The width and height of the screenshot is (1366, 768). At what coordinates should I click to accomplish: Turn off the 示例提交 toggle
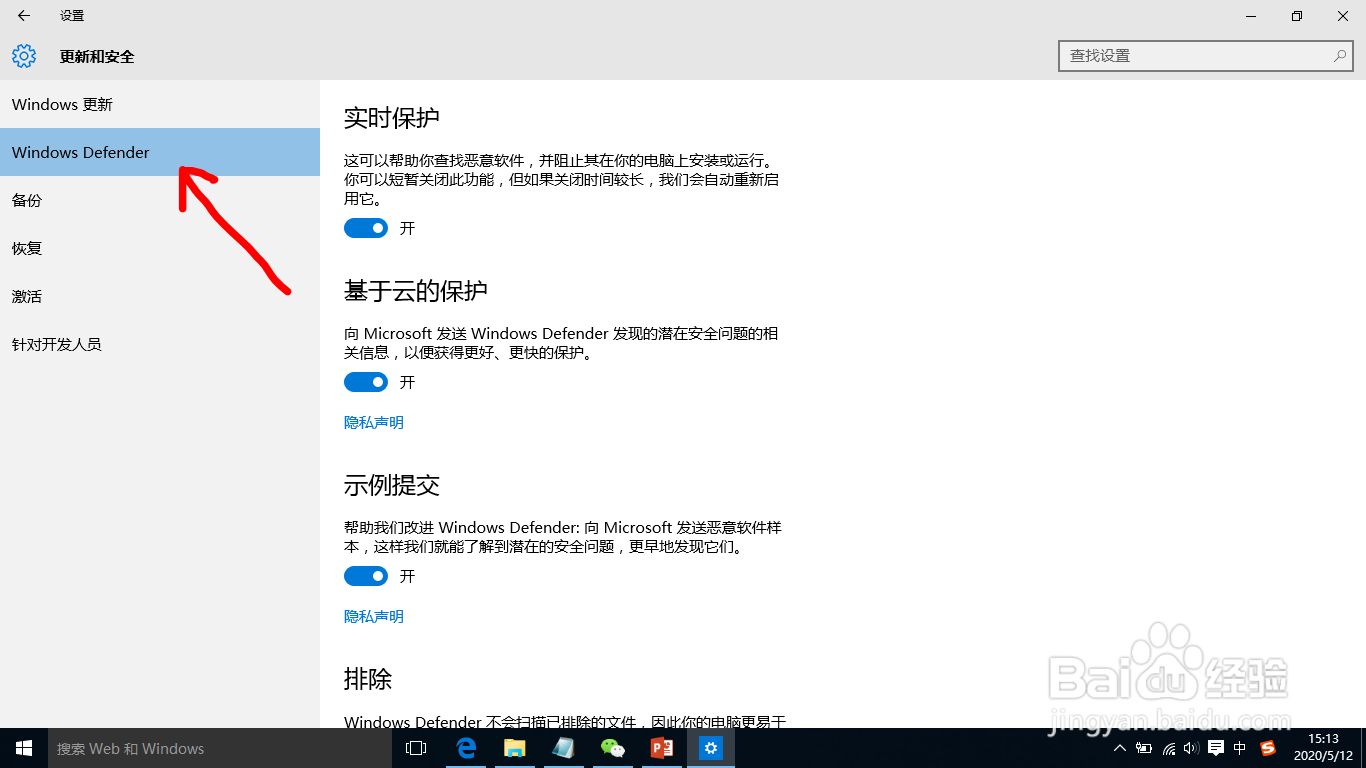366,576
